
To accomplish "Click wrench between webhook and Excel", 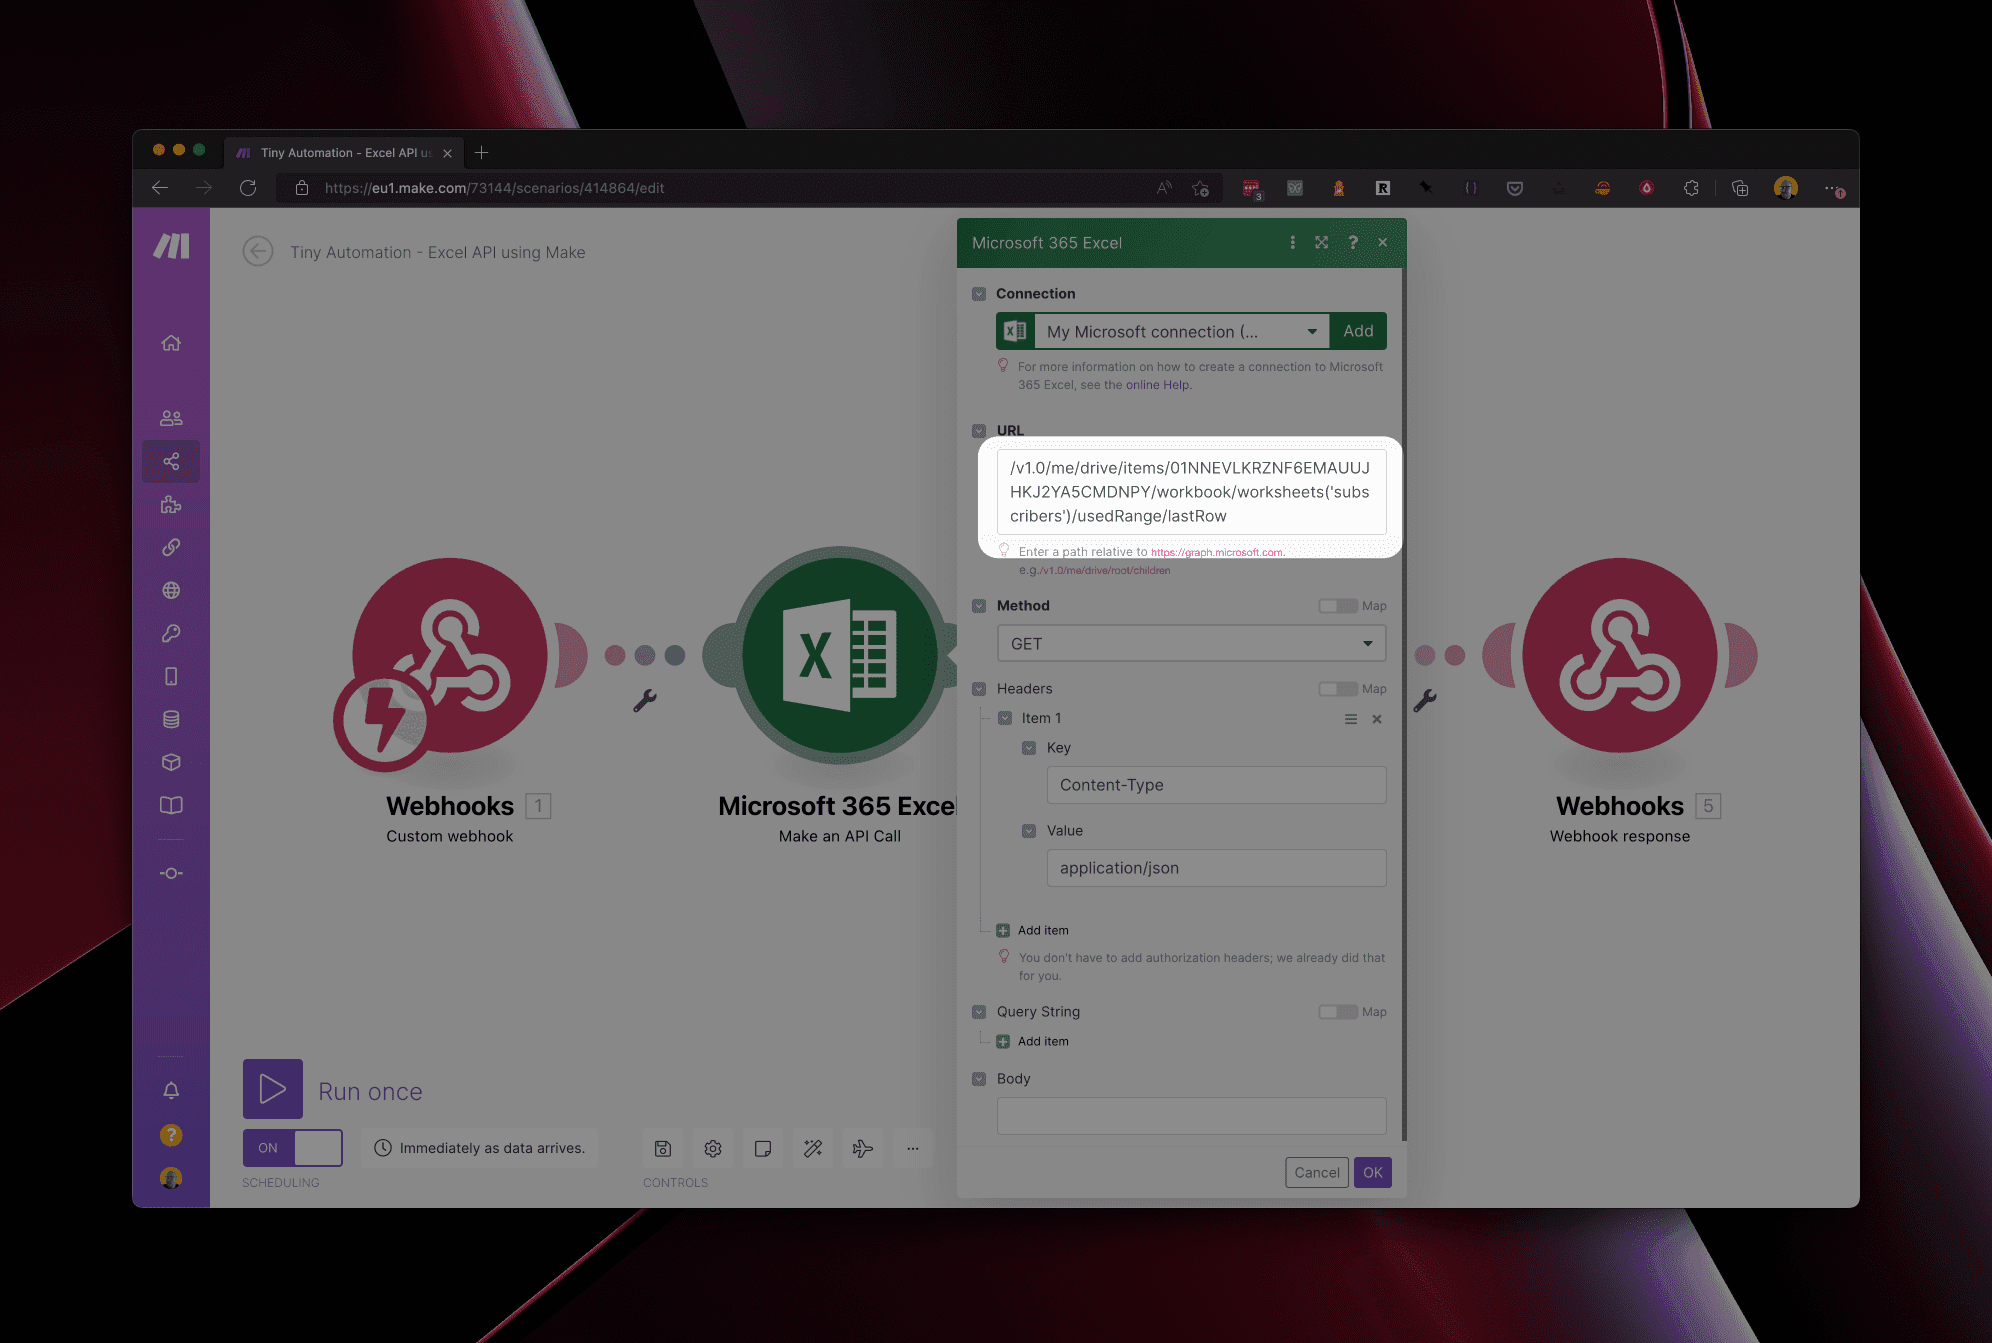I will tap(645, 700).
